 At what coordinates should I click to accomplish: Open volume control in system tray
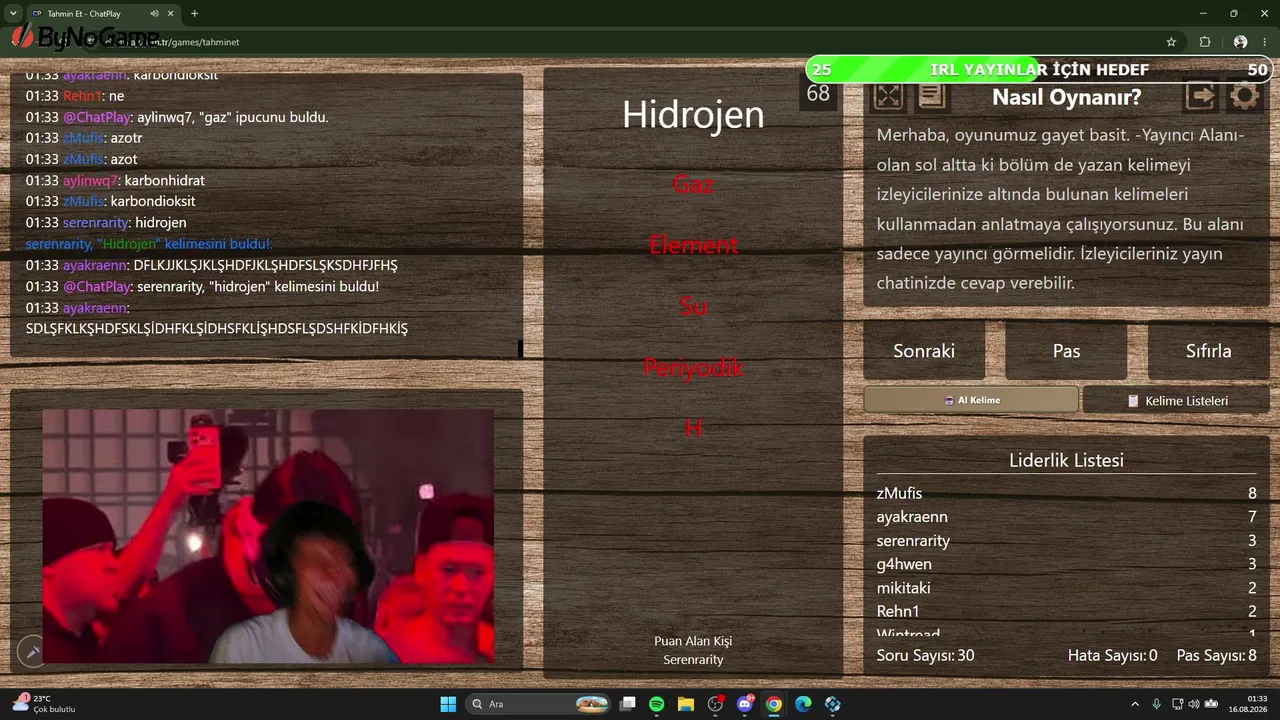(x=1193, y=704)
